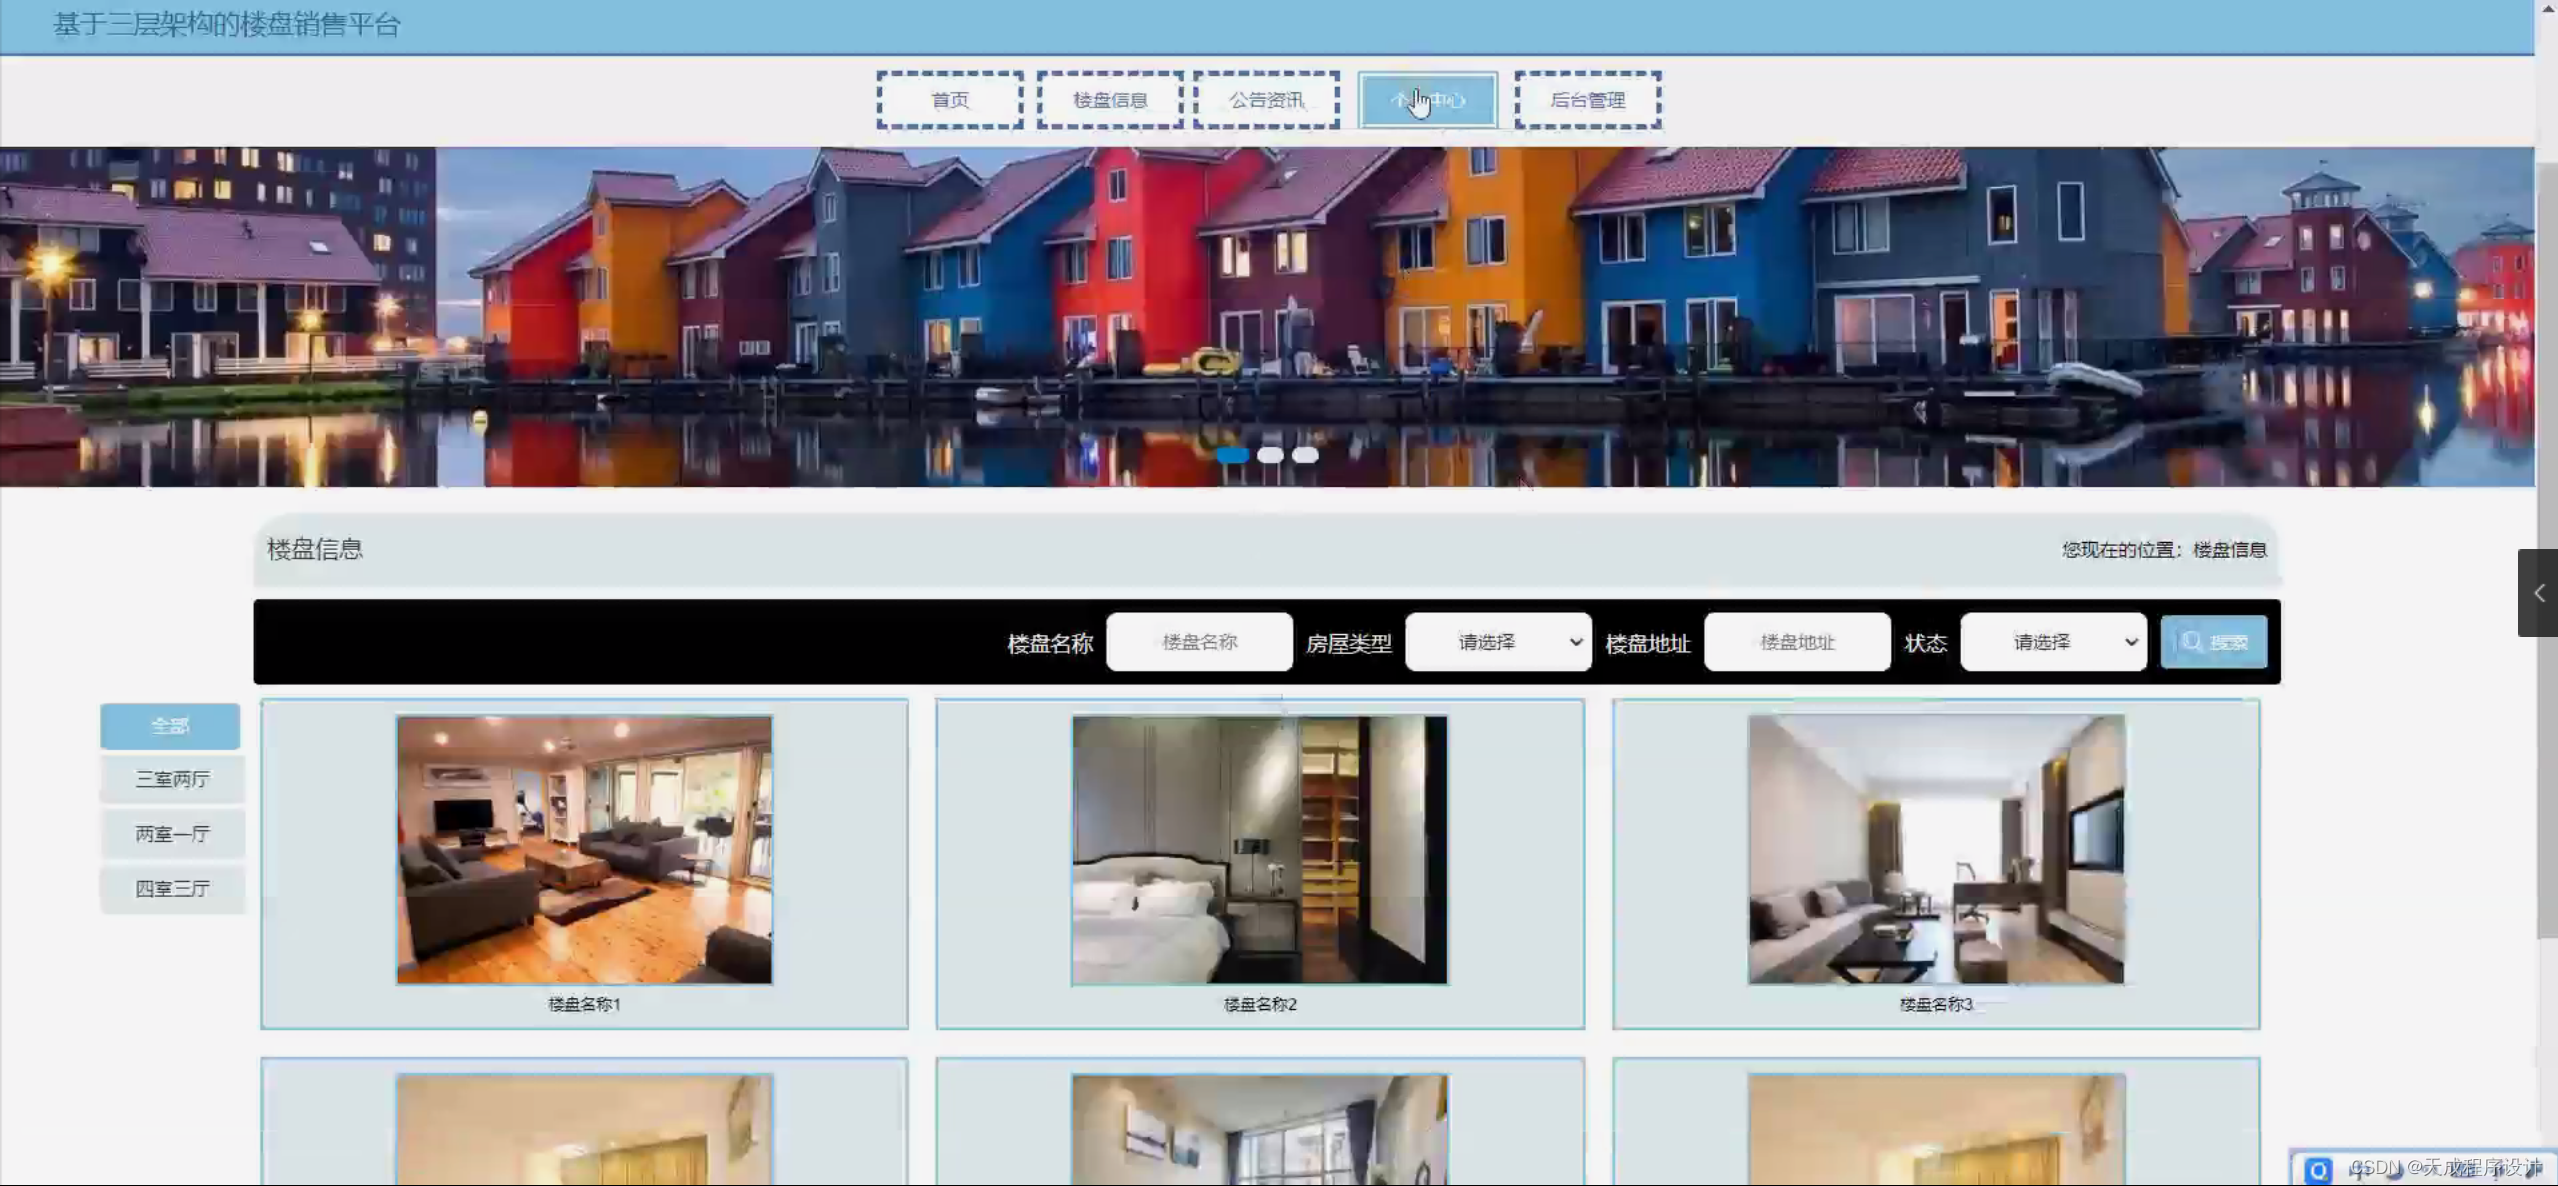Click the 楼盘名称 search input field

[x=1199, y=642]
